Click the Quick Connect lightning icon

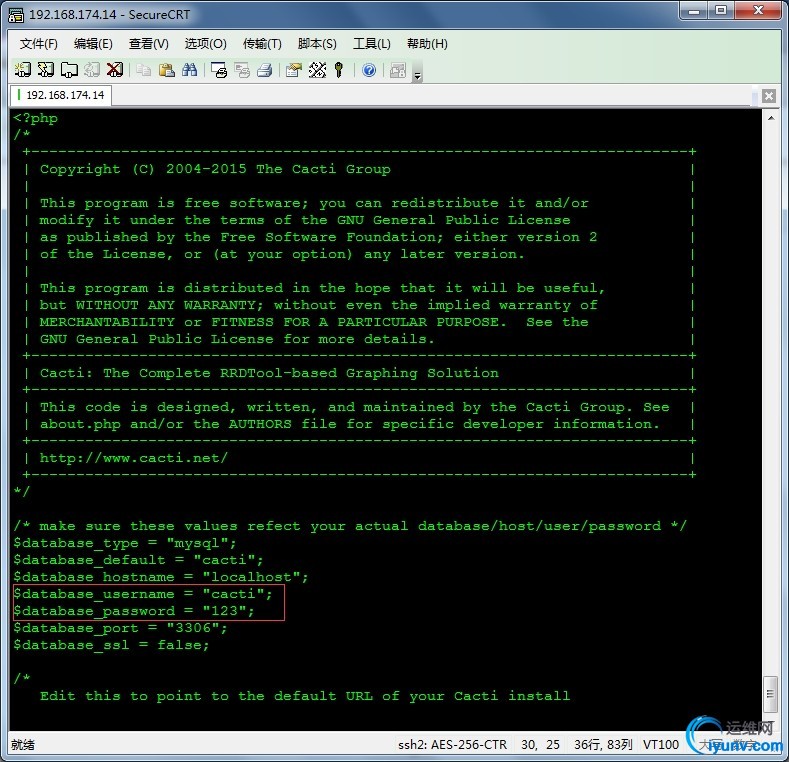point(46,70)
